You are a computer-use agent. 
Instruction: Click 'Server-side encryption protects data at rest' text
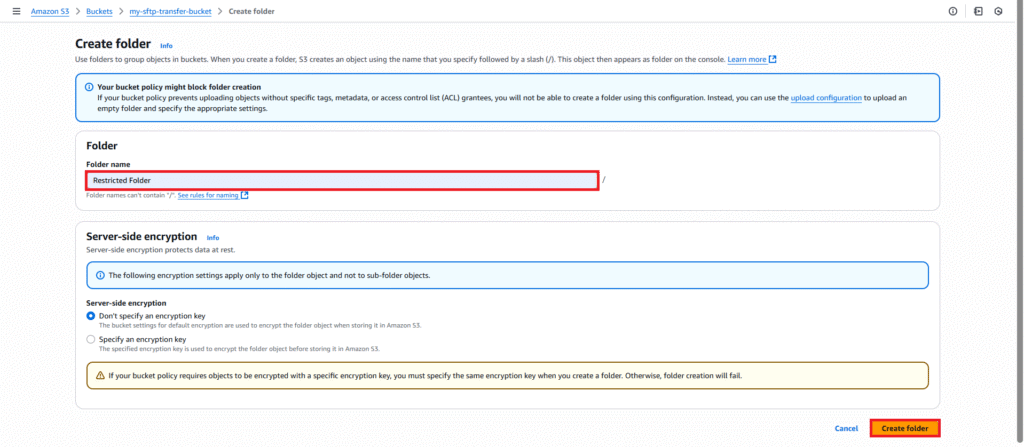pos(161,250)
